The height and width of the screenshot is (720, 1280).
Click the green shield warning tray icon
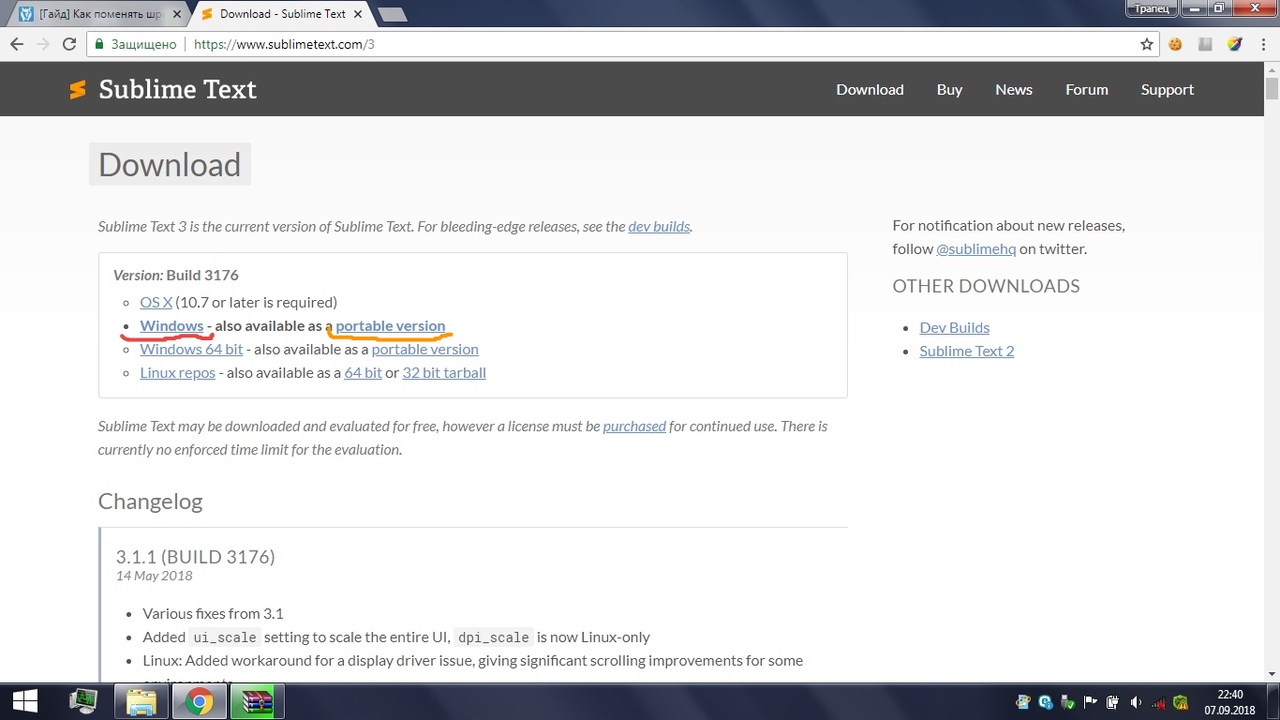[x=1181, y=702]
